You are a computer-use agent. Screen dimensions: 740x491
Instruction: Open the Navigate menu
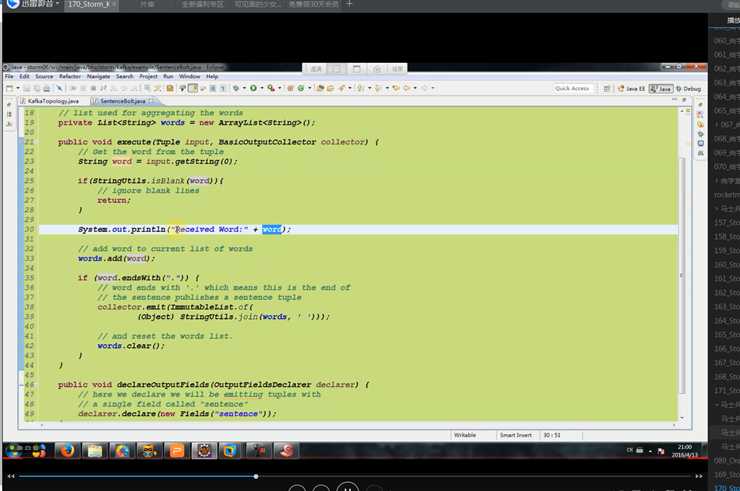98,76
